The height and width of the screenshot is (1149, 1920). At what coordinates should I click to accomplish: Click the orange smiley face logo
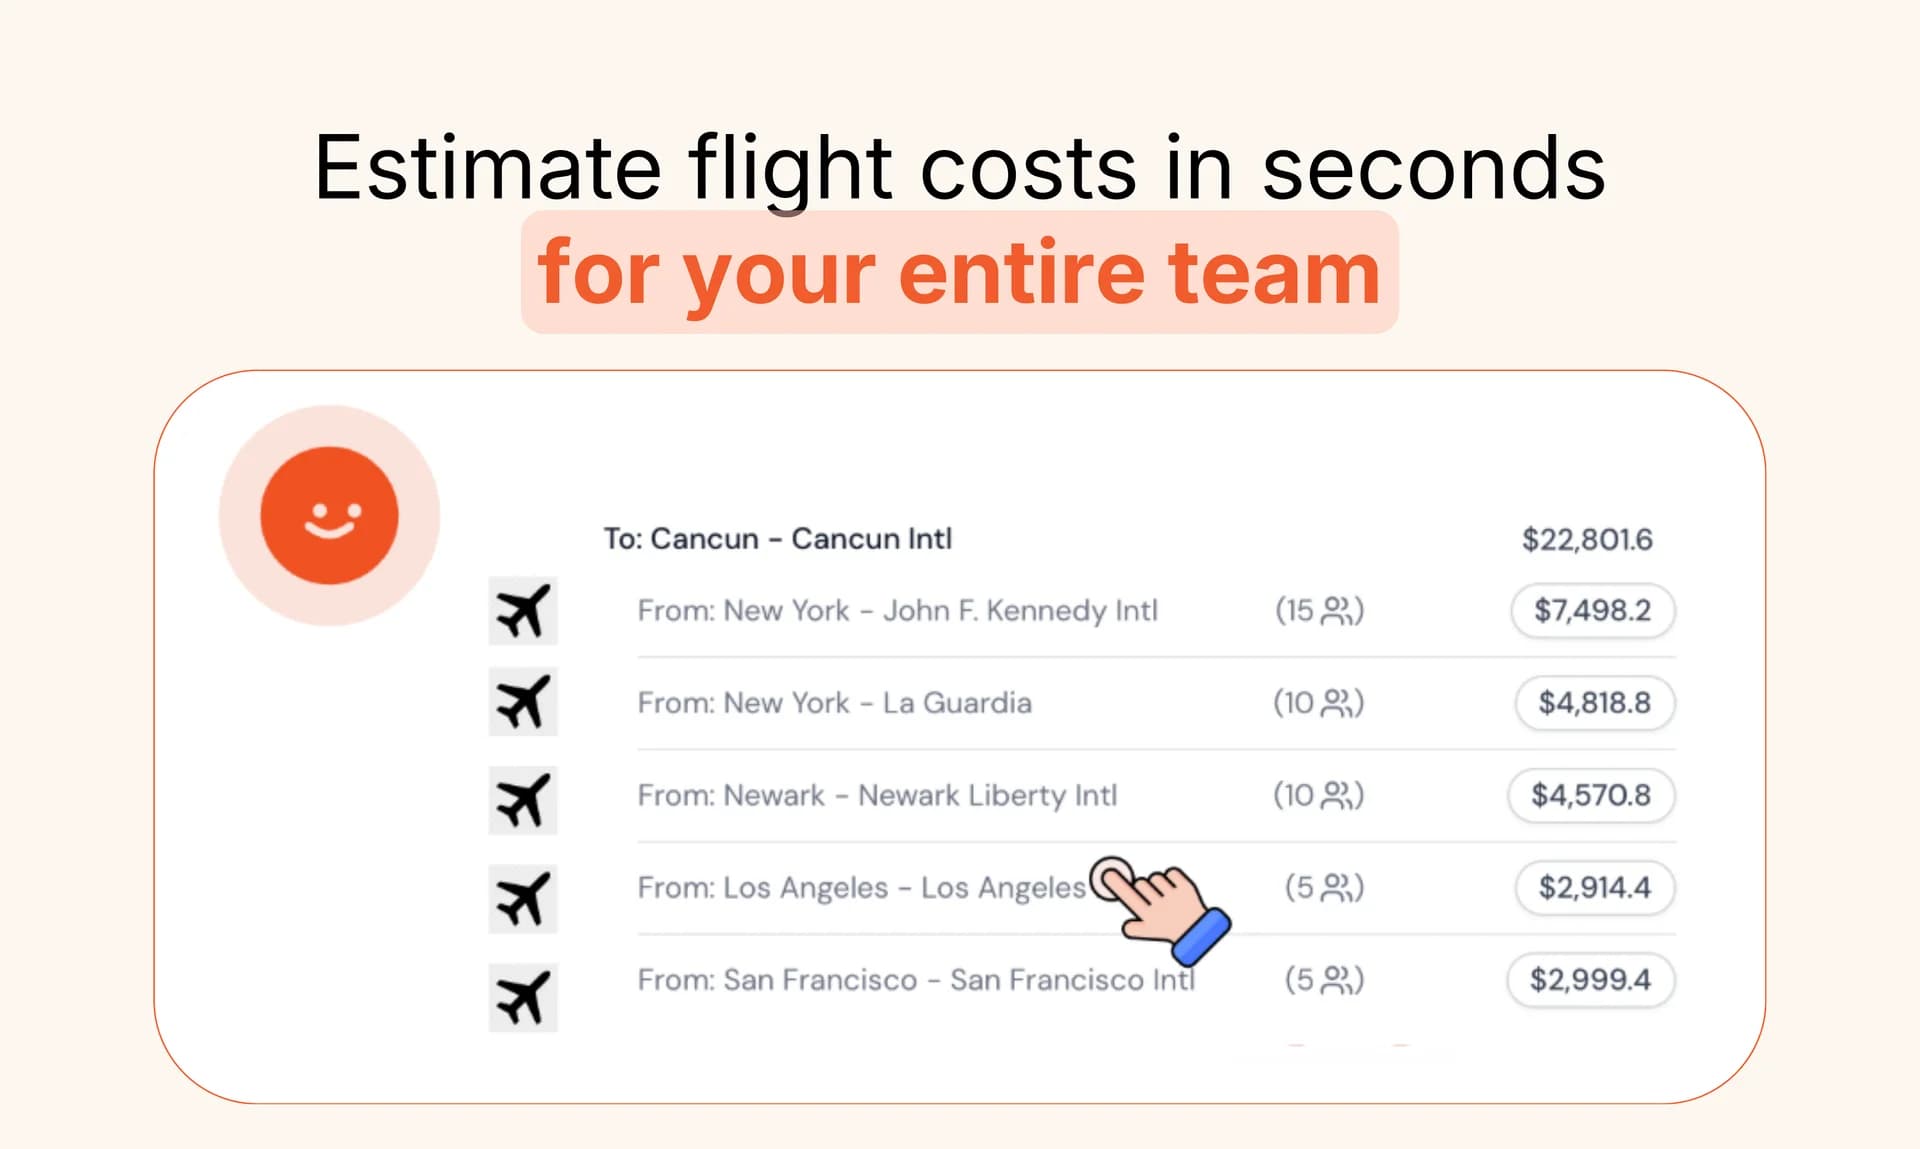(x=329, y=515)
